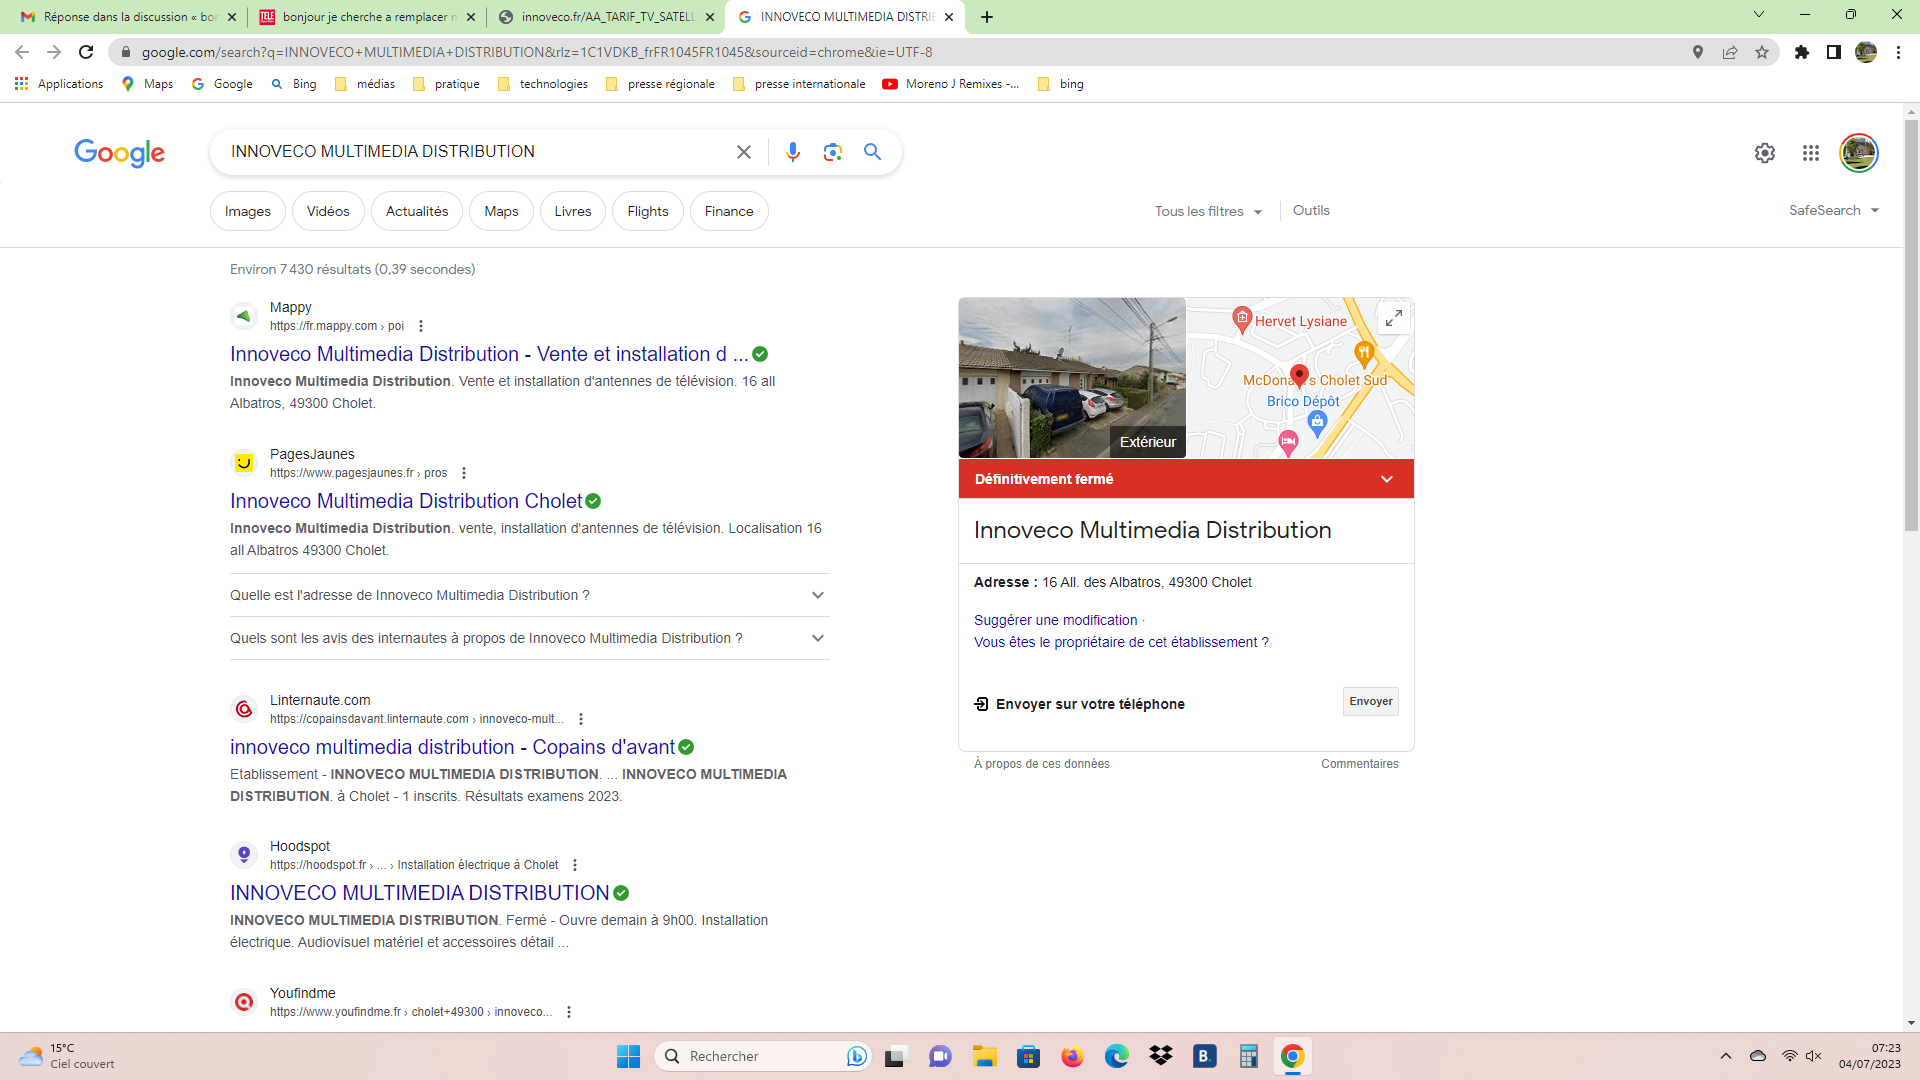The width and height of the screenshot is (1920, 1080).
Task: Open Google Lens image search icon
Action: click(832, 152)
